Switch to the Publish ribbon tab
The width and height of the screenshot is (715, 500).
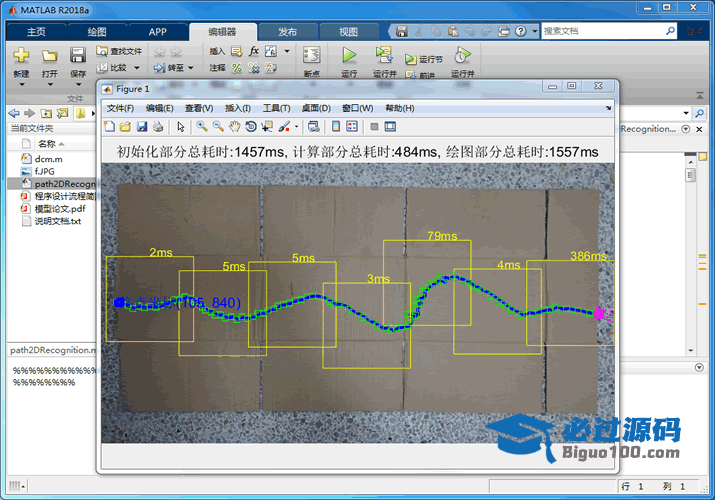[x=287, y=31]
